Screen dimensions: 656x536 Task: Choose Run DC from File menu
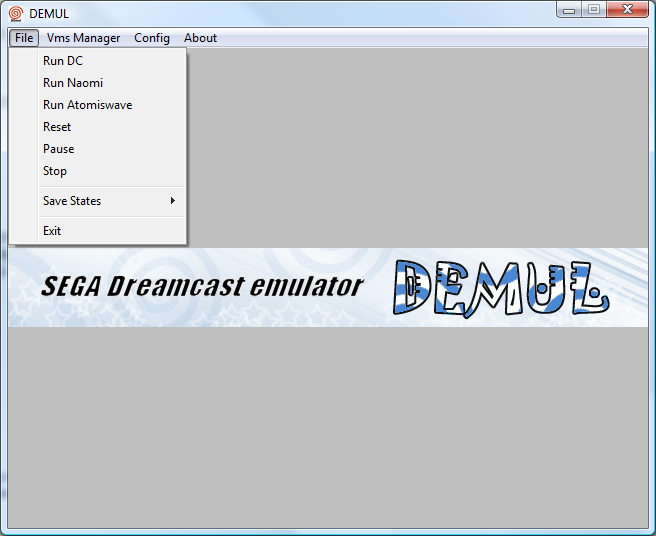tap(97, 61)
